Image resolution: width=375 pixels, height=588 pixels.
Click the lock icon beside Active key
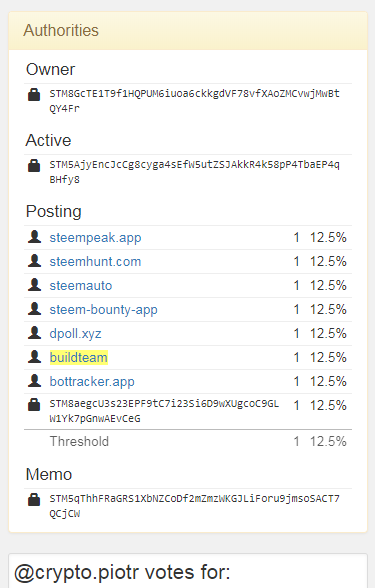[x=34, y=165]
